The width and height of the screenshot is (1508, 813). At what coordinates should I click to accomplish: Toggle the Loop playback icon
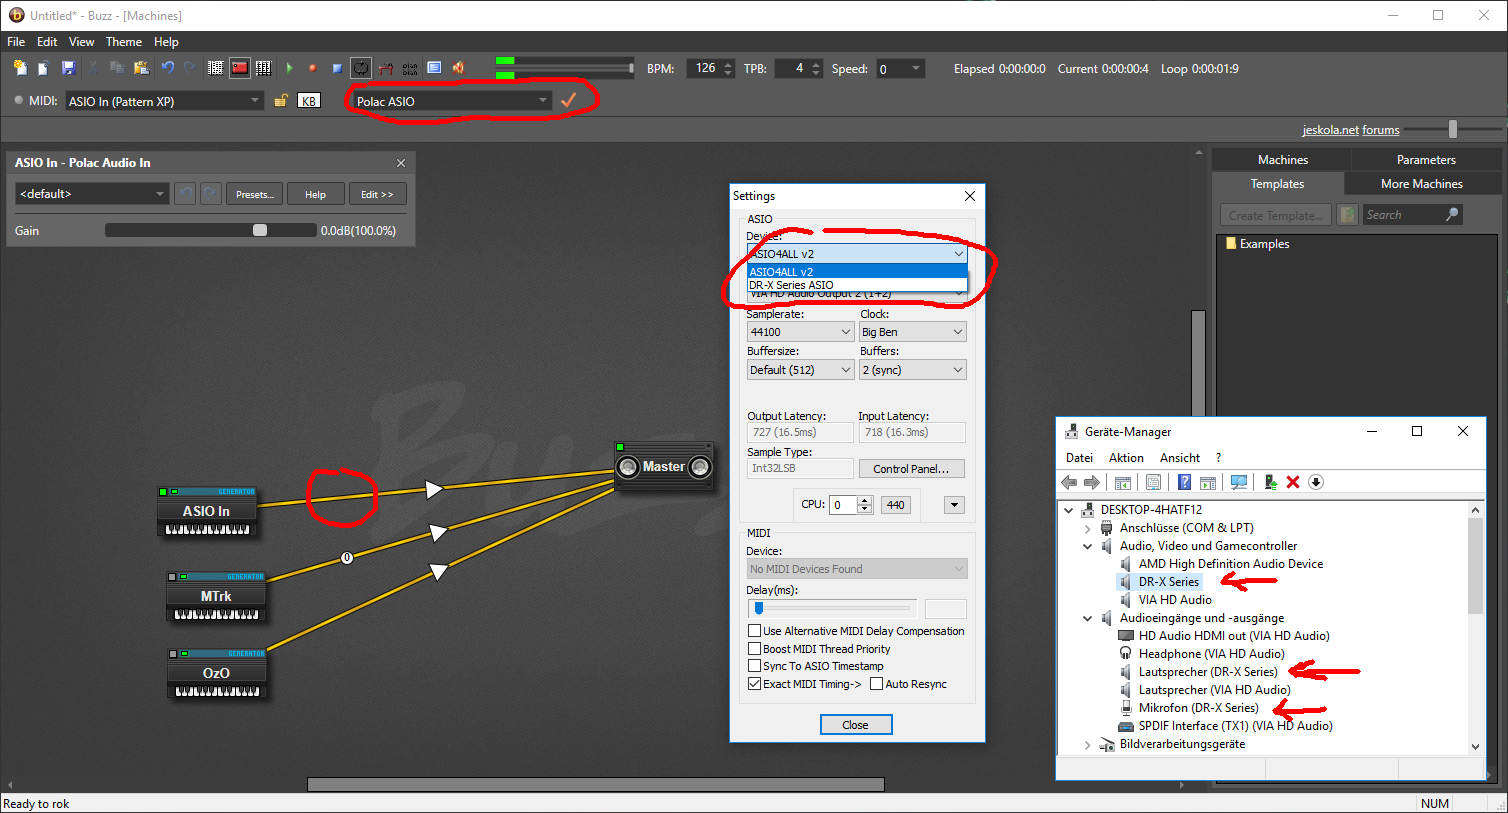tap(361, 68)
